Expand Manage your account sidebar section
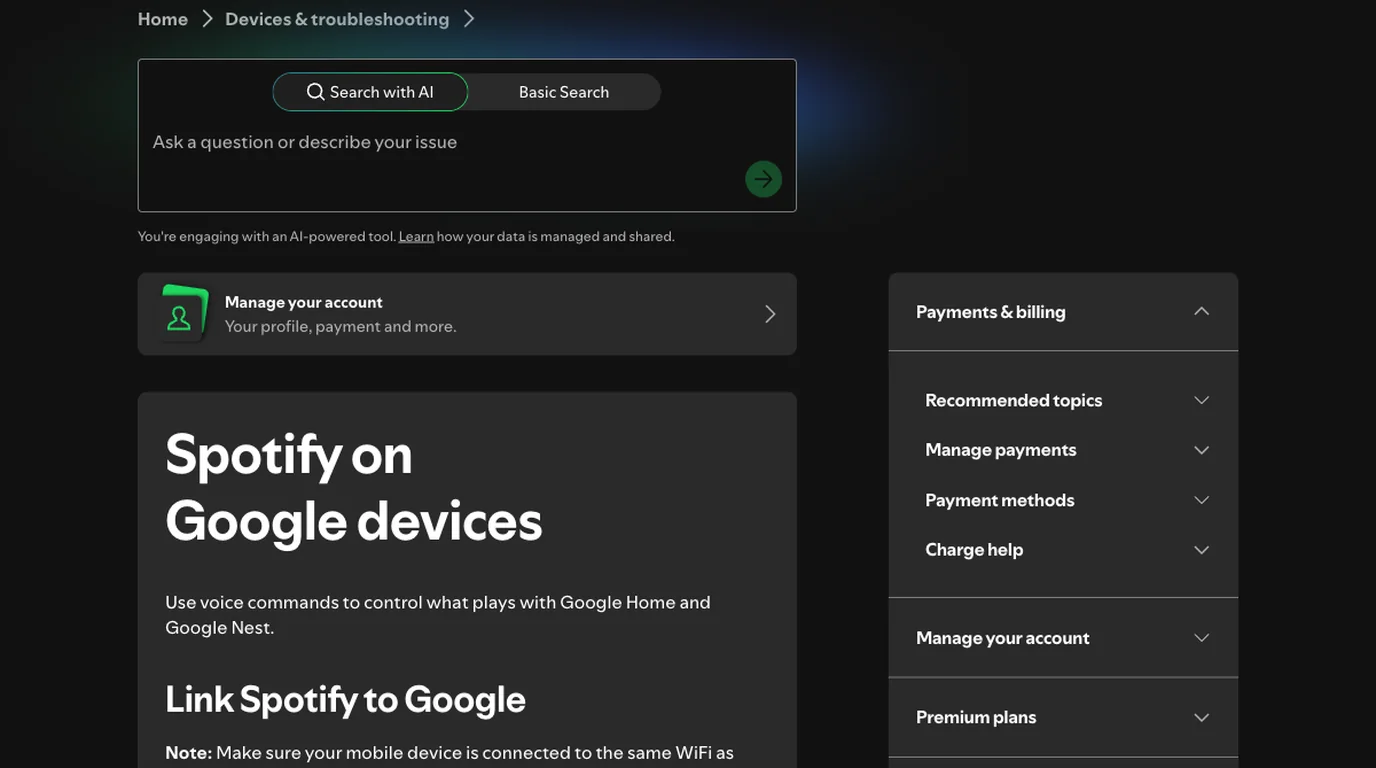This screenshot has width=1376, height=768. pos(1063,638)
